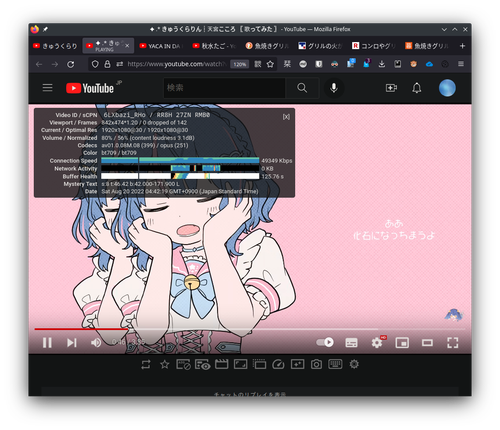
Task: Search with voice microphone button
Action: (334, 88)
